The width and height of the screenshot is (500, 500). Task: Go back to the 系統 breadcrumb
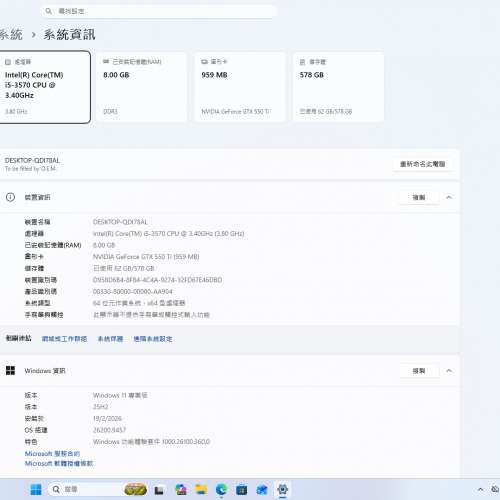click(11, 35)
